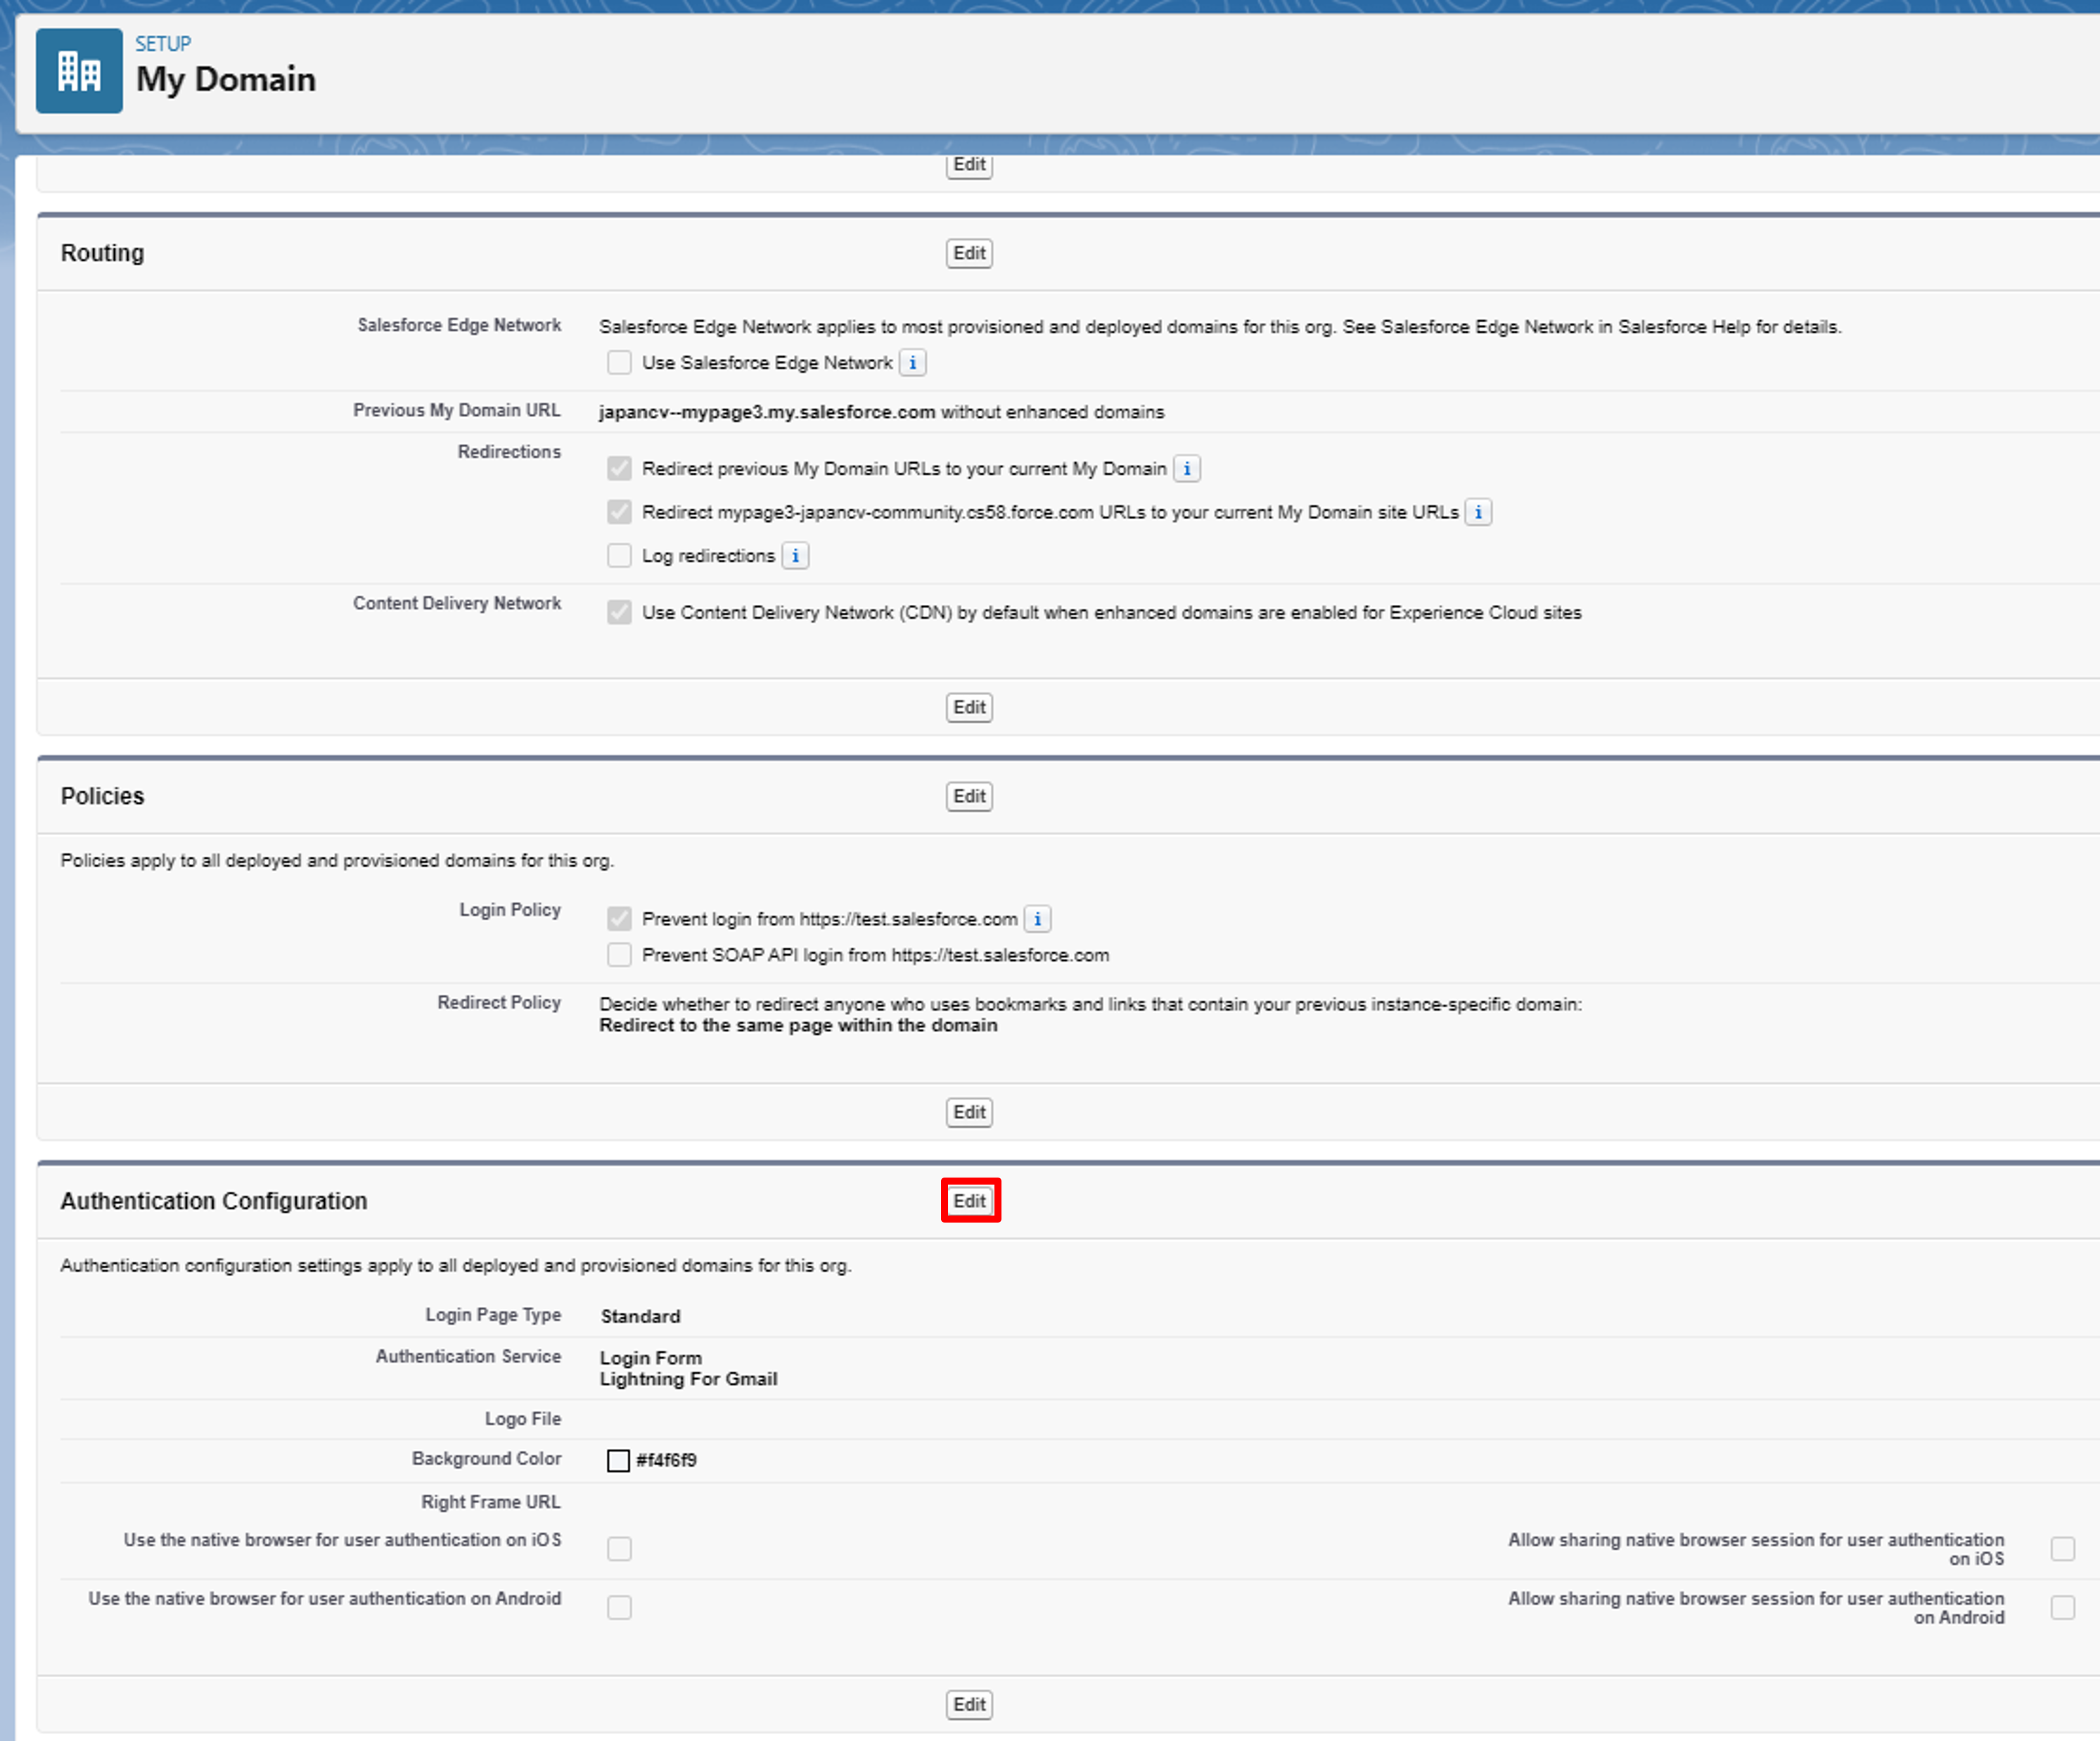Check native browser authentication on iOS
2100x1741 pixels.
pos(619,1549)
